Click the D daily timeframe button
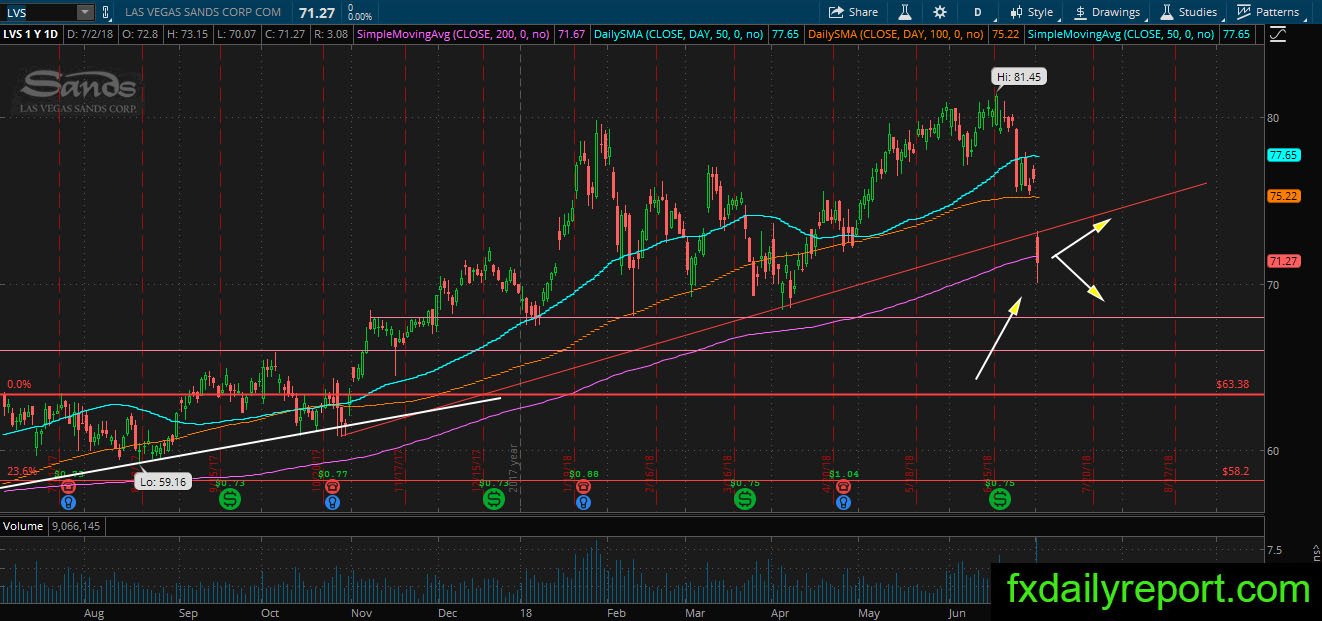1322x621 pixels. [977, 12]
